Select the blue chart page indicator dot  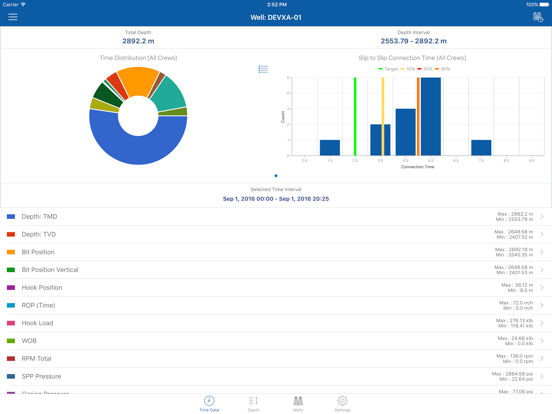click(276, 176)
